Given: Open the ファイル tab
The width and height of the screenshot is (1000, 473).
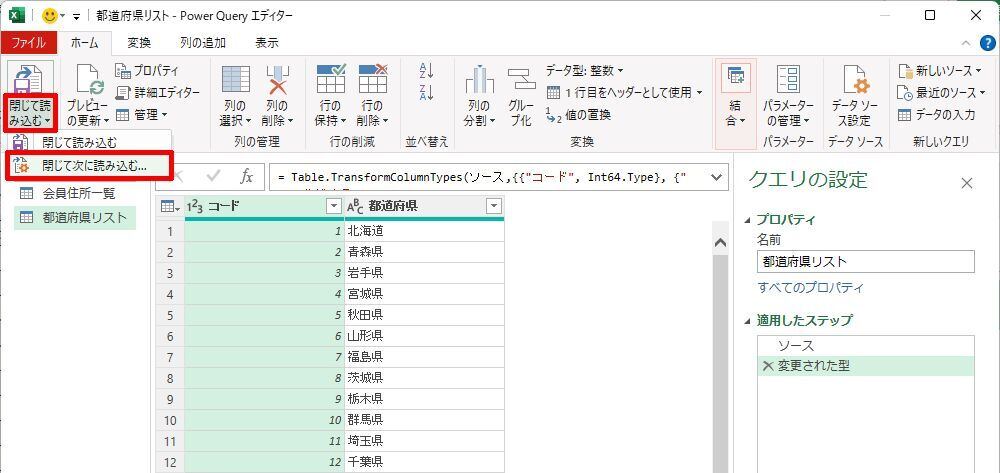Looking at the screenshot, I should click(x=29, y=43).
